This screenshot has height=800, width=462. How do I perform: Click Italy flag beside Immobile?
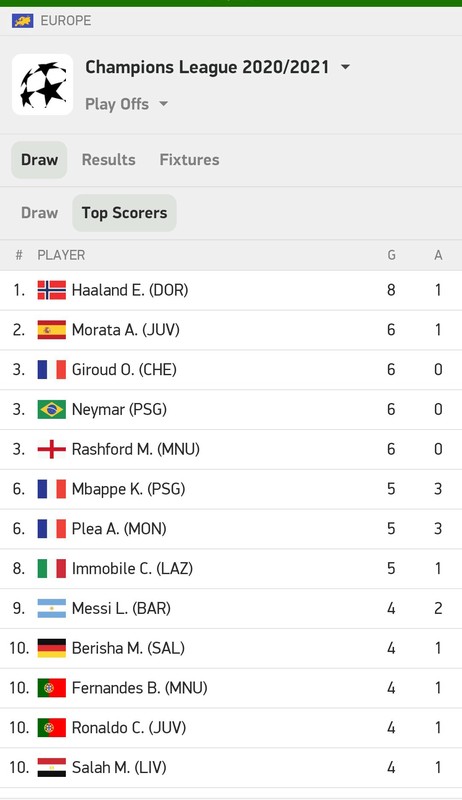[52, 568]
